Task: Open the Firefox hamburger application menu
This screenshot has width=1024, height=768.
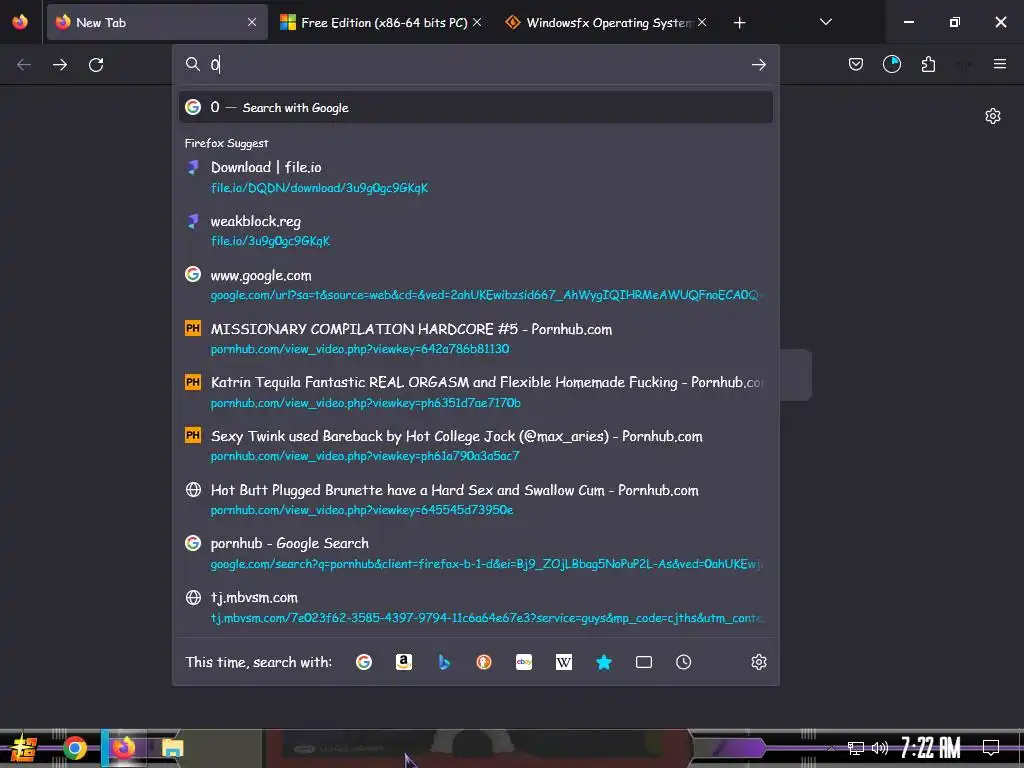Action: tap(999, 64)
